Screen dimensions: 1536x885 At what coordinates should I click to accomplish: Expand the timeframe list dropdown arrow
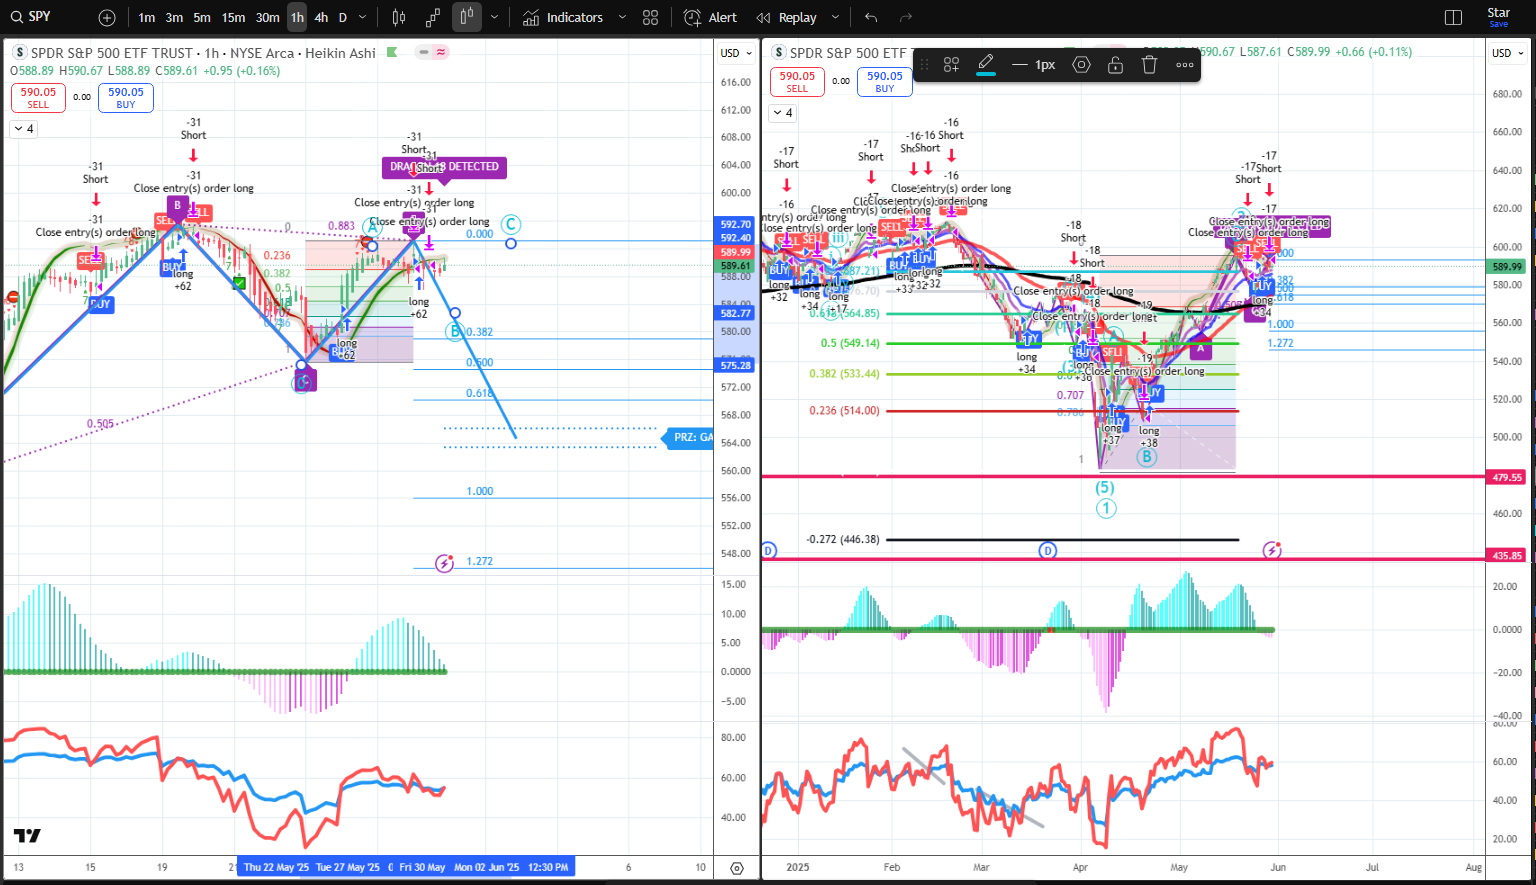tap(362, 18)
